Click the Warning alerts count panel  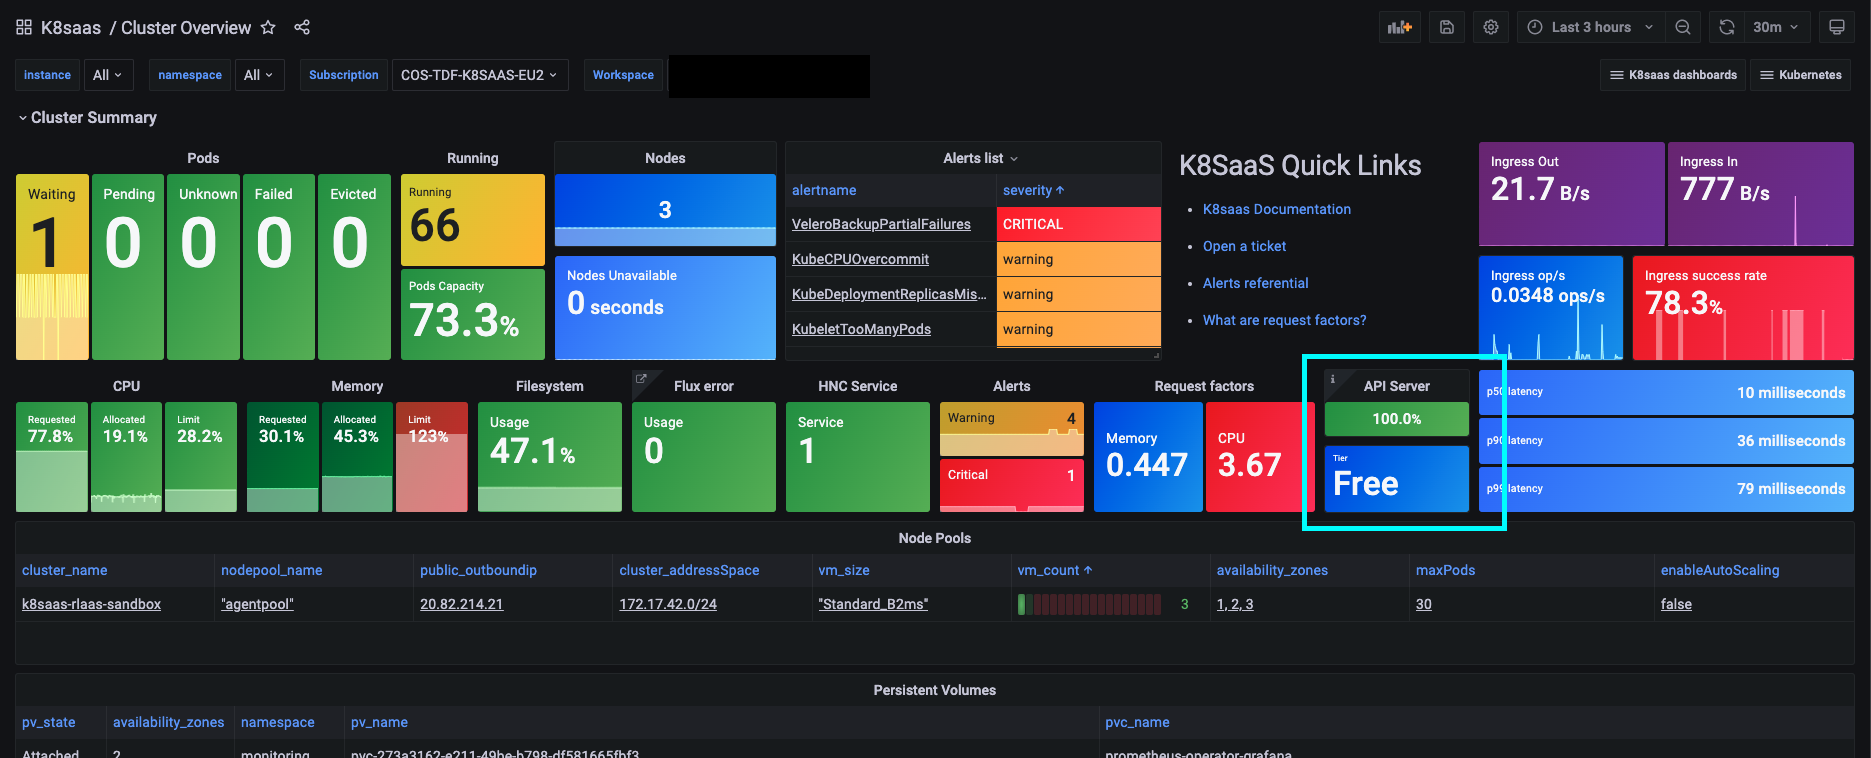click(x=1012, y=429)
